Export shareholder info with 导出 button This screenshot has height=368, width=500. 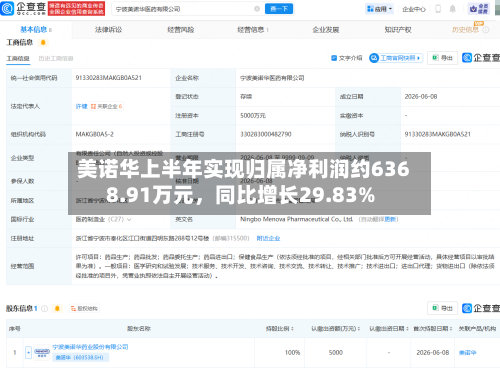(443, 308)
